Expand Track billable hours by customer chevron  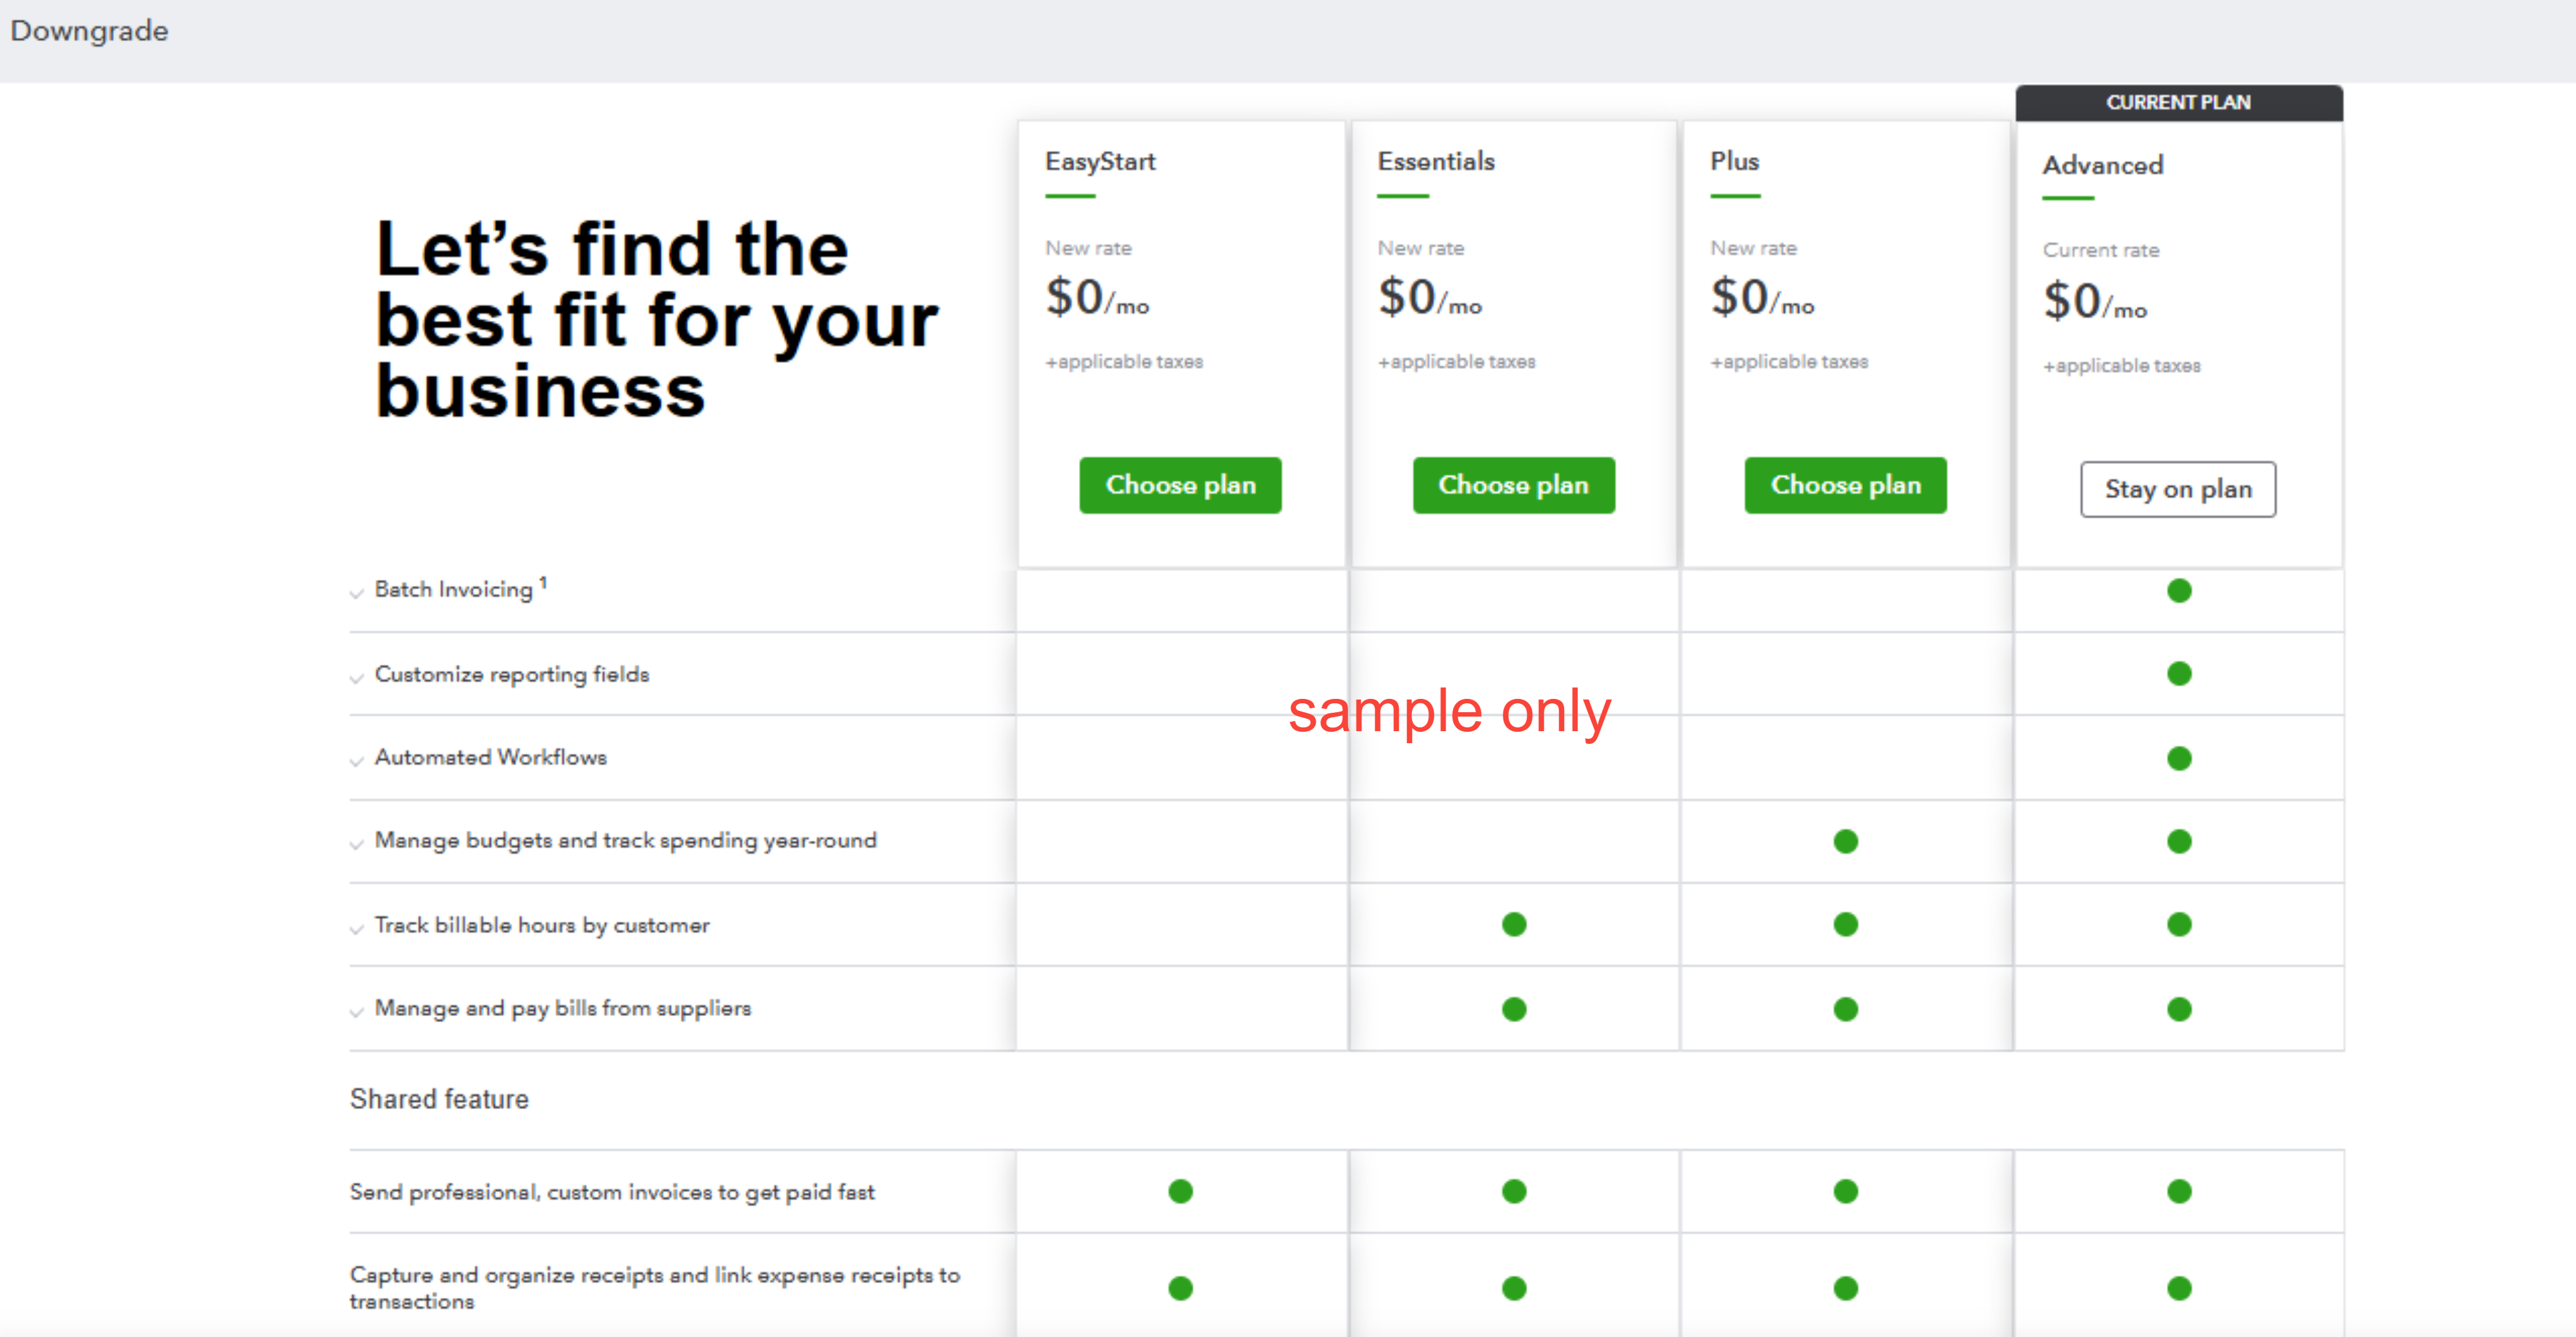pyautogui.click(x=356, y=930)
